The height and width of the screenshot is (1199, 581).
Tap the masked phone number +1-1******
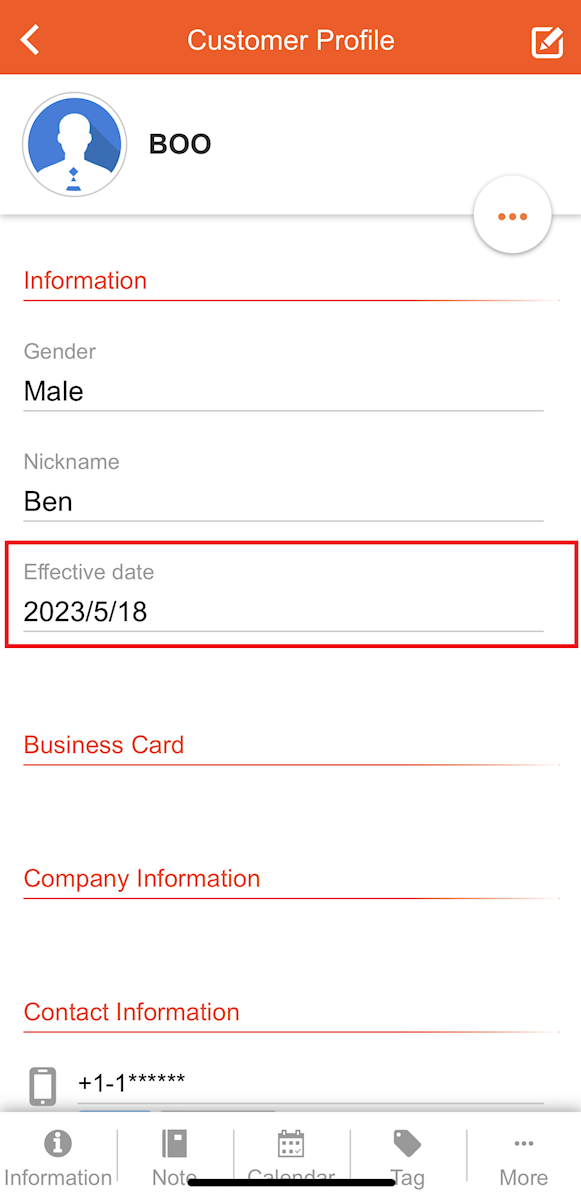point(131,1082)
